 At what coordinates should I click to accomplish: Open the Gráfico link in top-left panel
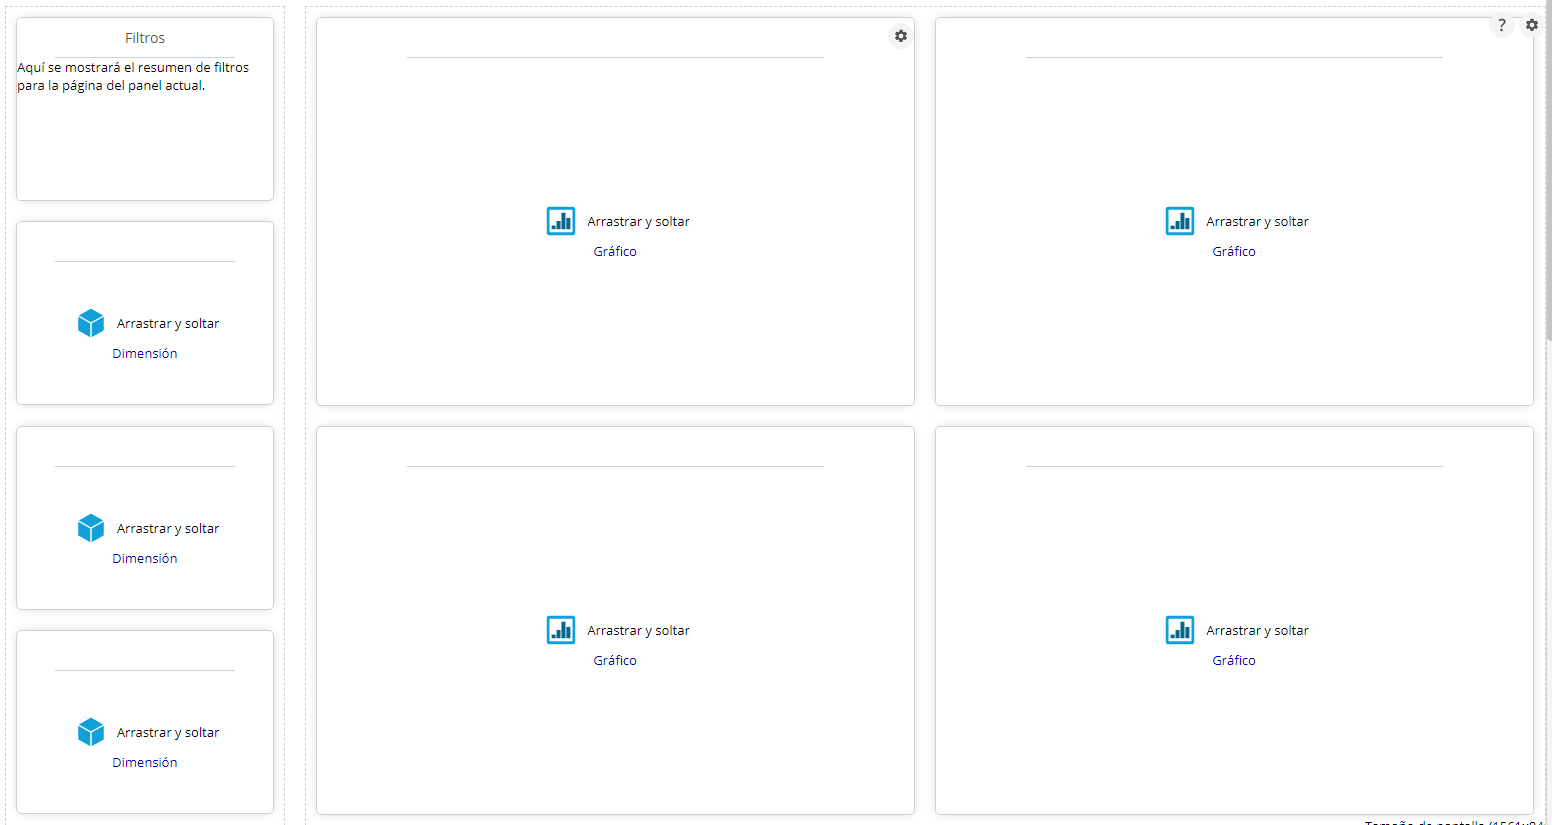615,252
